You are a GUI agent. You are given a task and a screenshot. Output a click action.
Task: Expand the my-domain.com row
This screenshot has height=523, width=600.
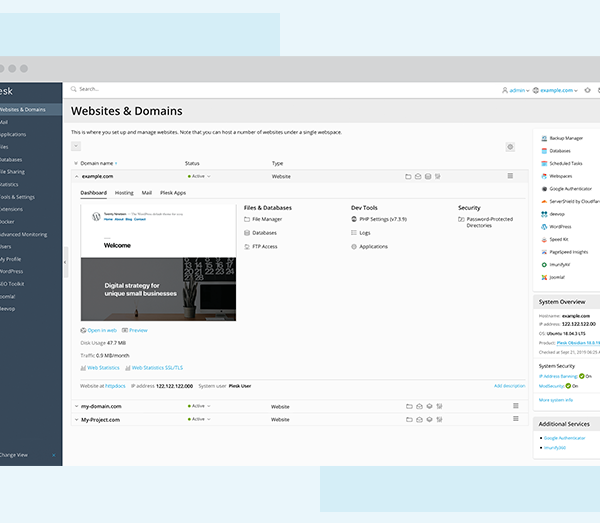click(x=76, y=406)
